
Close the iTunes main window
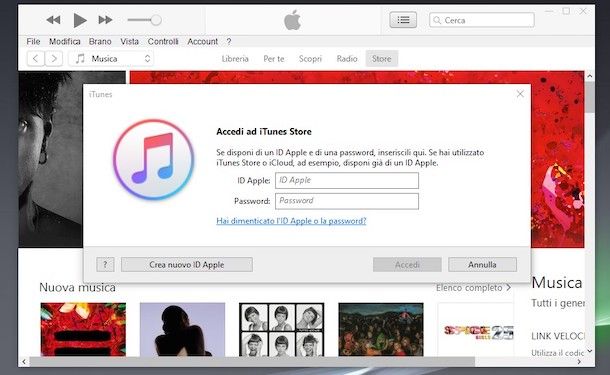pyautogui.click(x=583, y=11)
